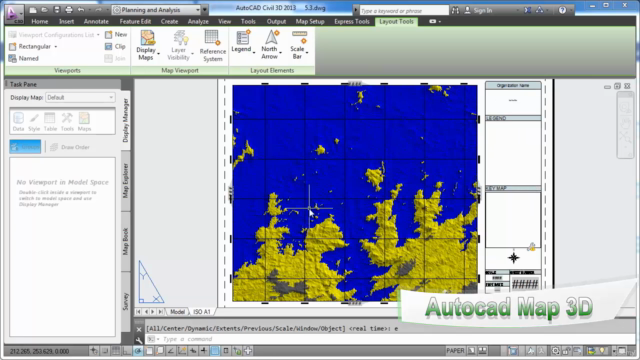Click the Maps icon in Task Pane
Screen dimensions: 640x360
pos(84,122)
